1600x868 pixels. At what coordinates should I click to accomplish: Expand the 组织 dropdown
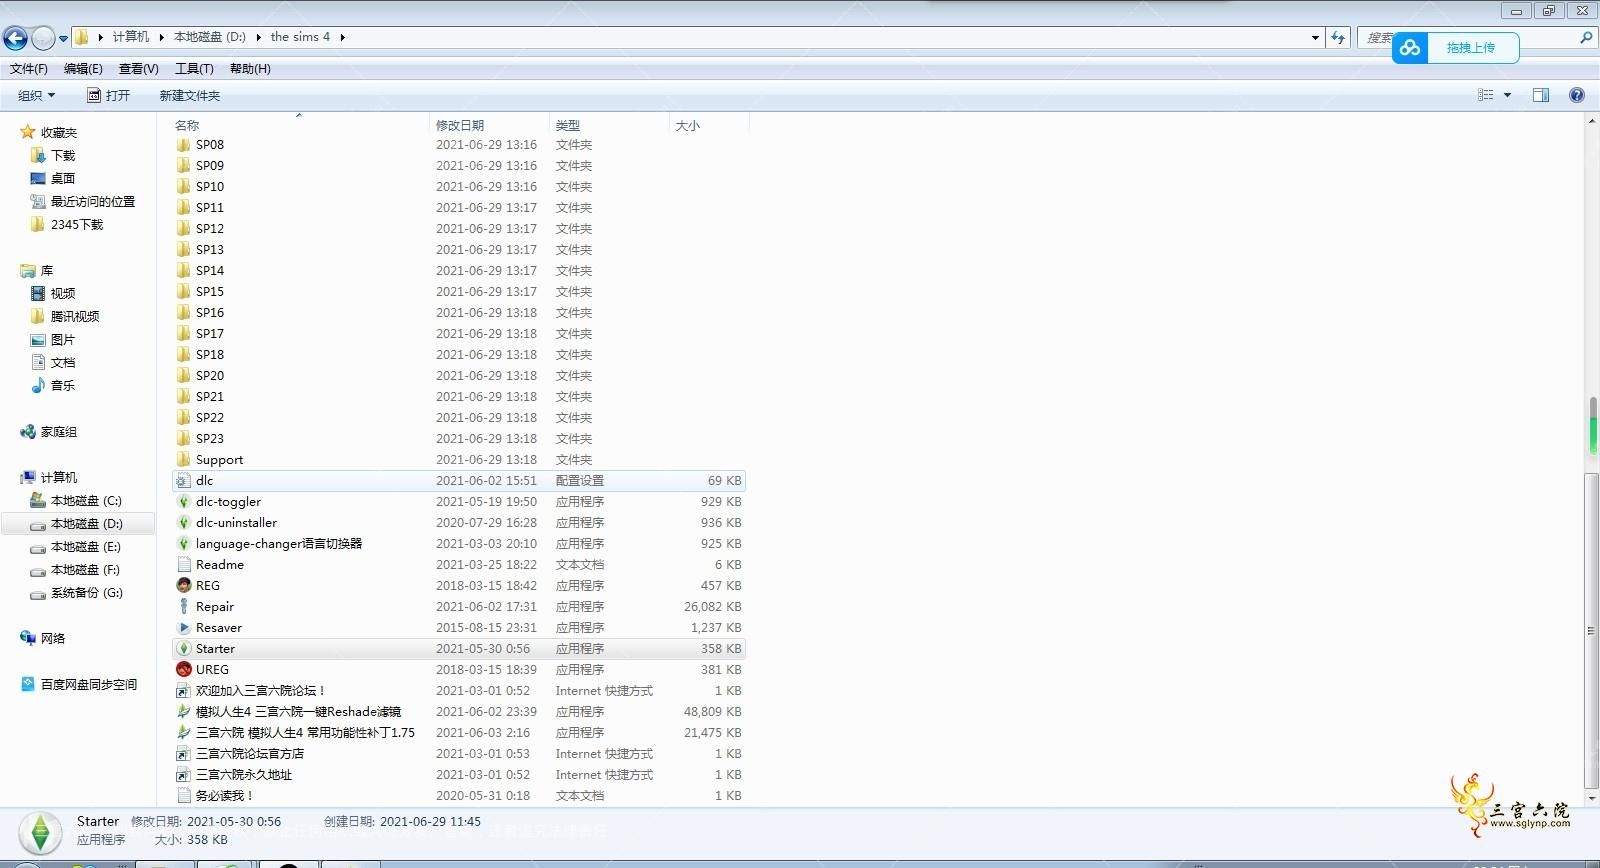[36, 95]
